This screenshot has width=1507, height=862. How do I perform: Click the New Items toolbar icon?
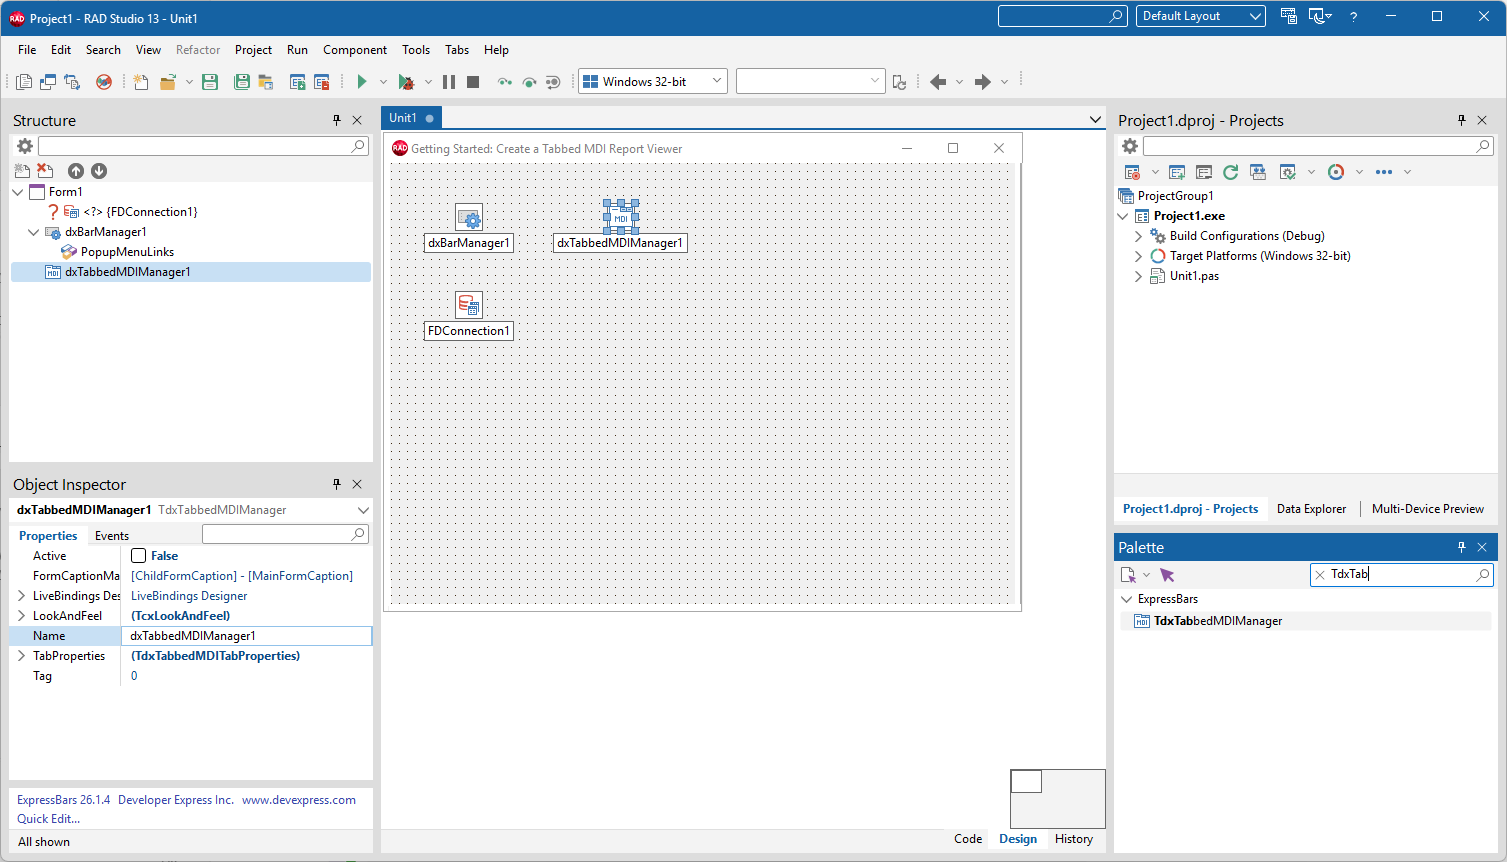pos(141,82)
